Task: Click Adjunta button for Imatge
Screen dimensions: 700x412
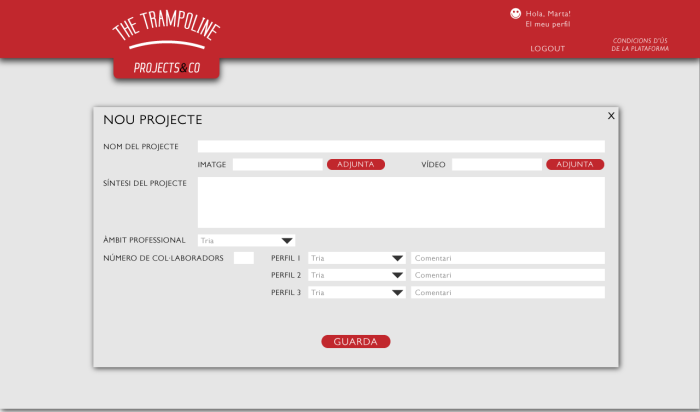Action: click(355, 164)
